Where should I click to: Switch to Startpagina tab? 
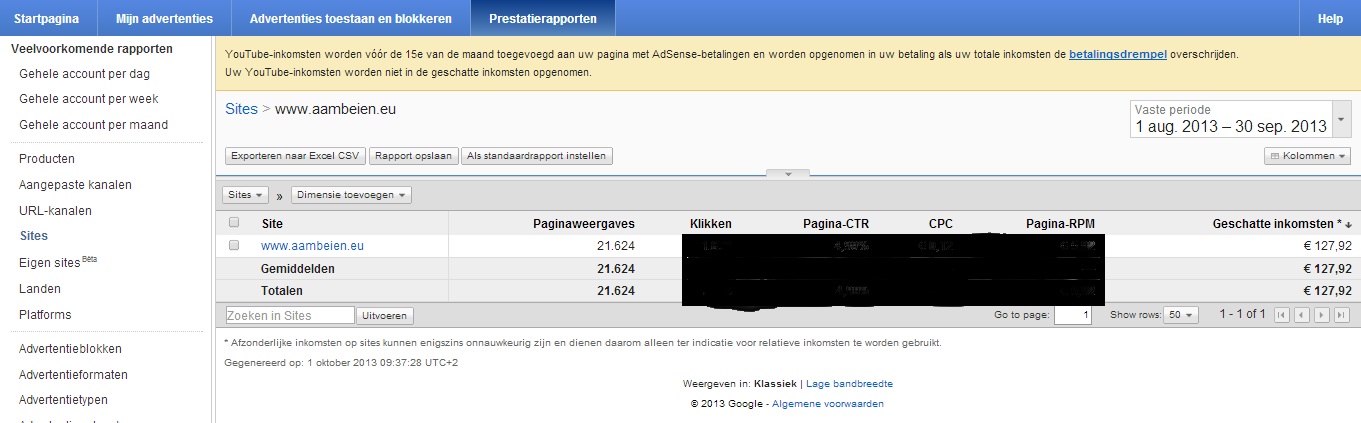point(48,18)
